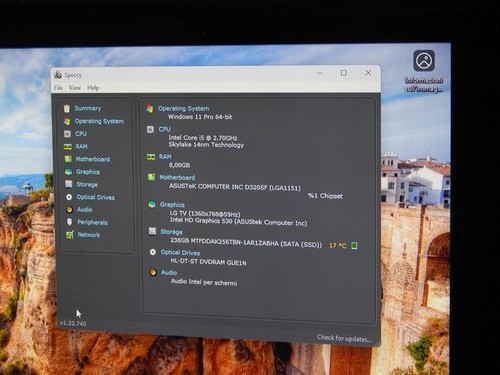
Task: Open the File menu
Action: tap(58, 88)
